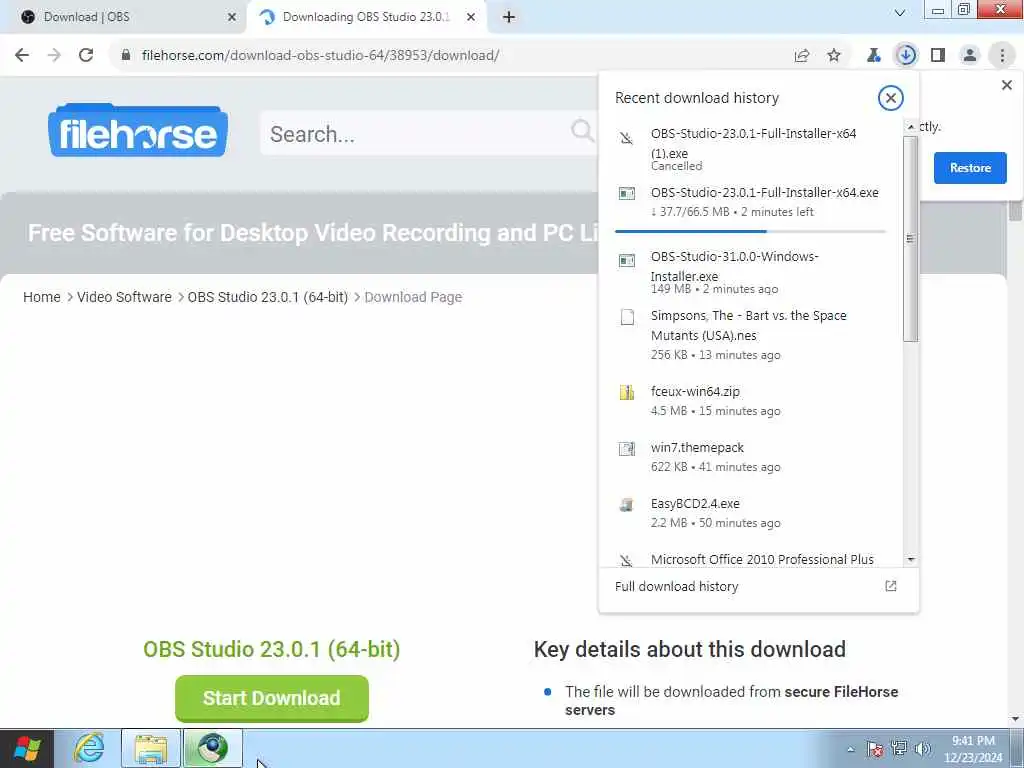Open the tab search dropdown chevron
This screenshot has height=768, width=1024.
coord(899,13)
